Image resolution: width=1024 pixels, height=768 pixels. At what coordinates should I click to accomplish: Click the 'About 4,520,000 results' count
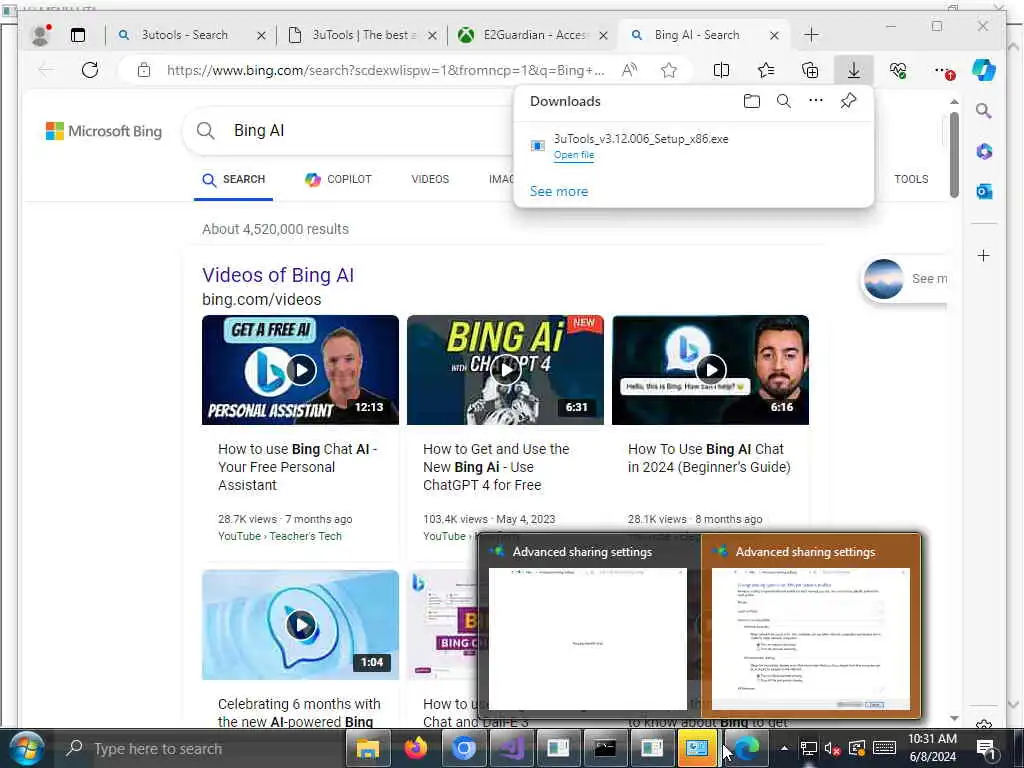point(276,229)
